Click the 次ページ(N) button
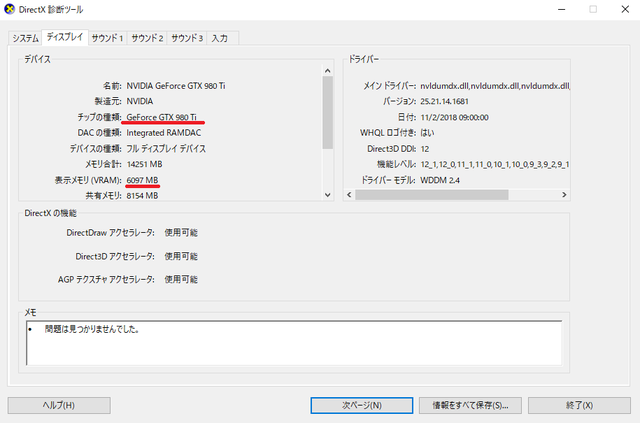This screenshot has height=423, width=640. coord(362,405)
